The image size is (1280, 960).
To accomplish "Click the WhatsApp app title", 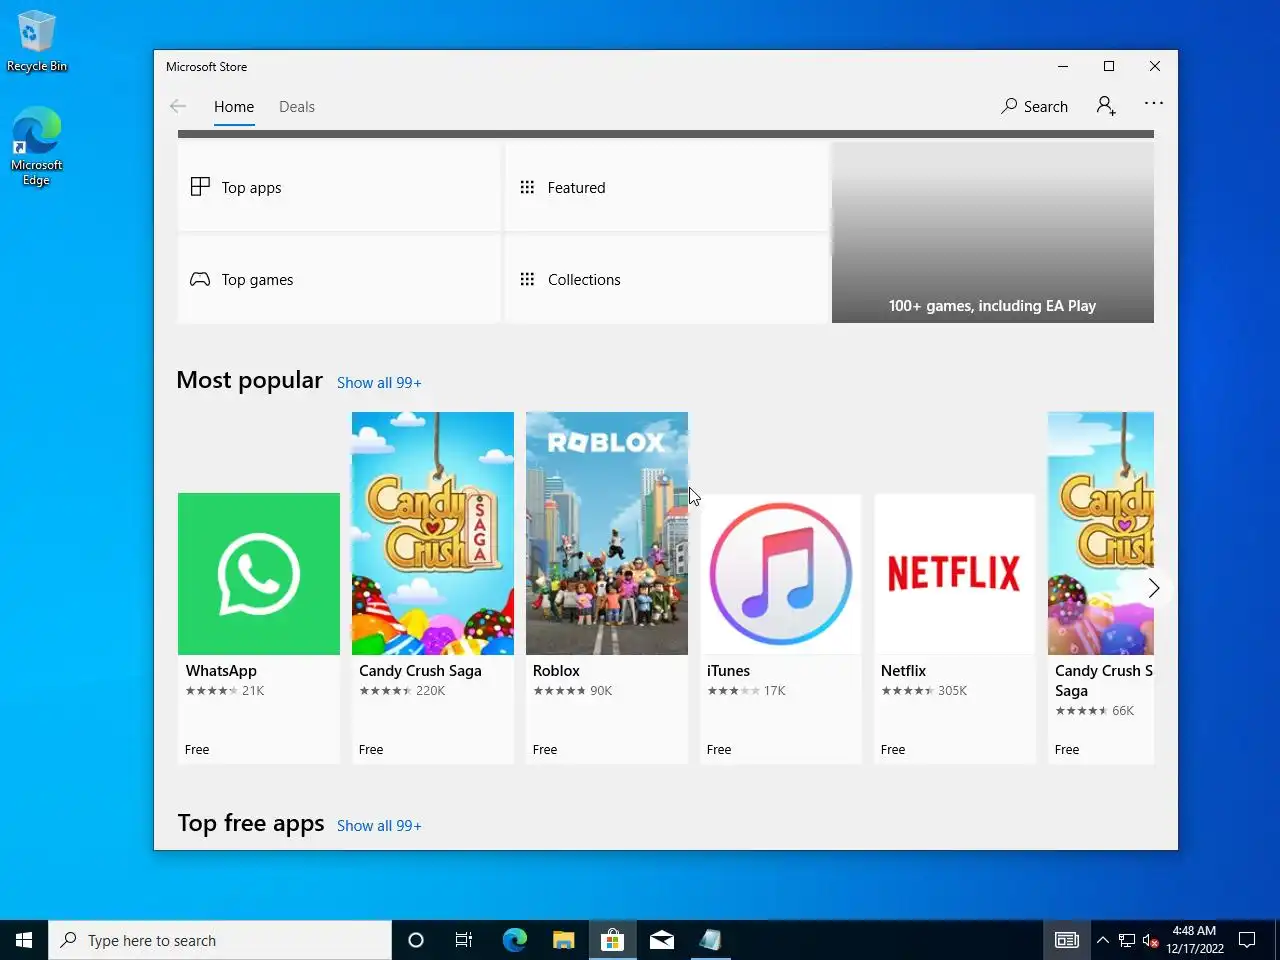I will 221,671.
